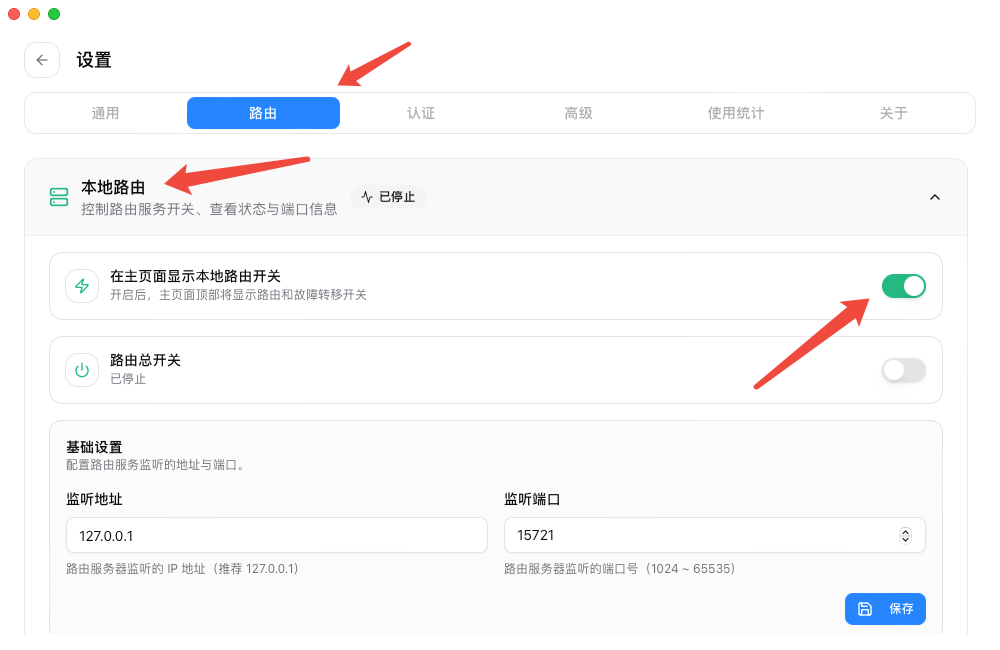Viewport: 1000px width, 650px height.
Task: Open the 通用 tab
Action: click(x=105, y=114)
